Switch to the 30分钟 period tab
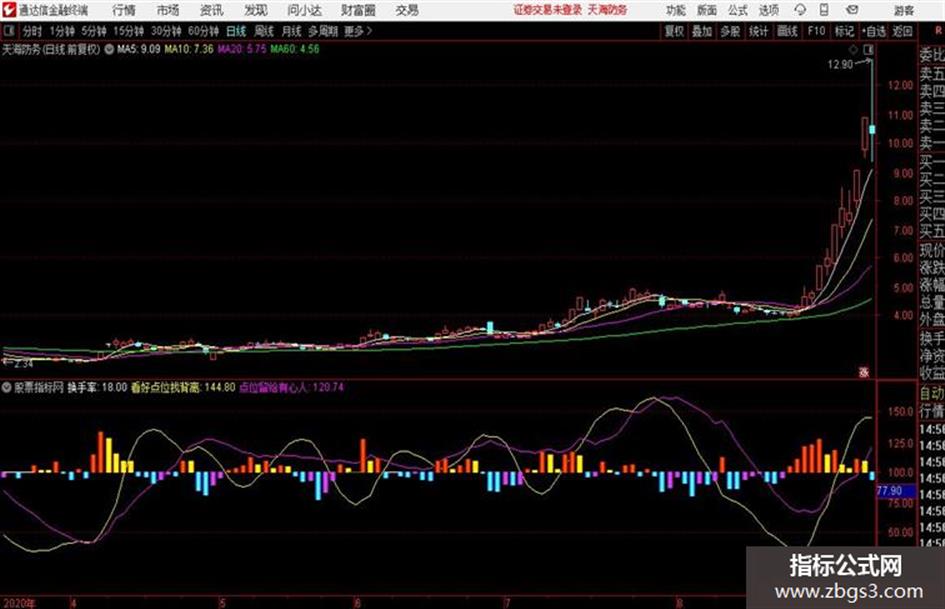The height and width of the screenshot is (609, 945). tap(166, 31)
